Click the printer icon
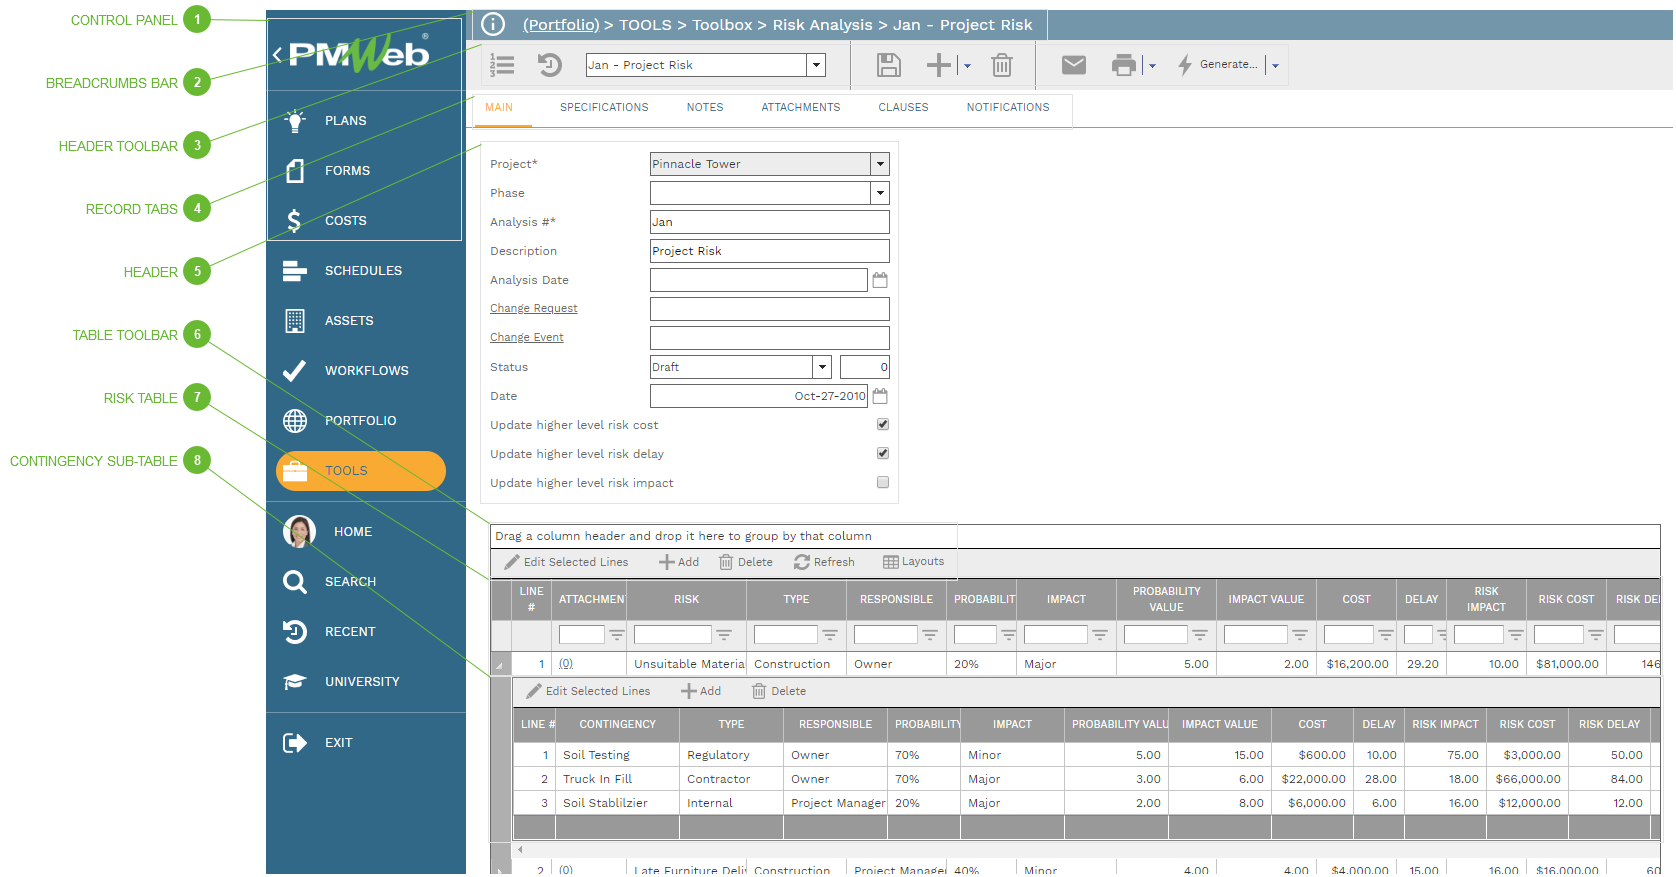This screenshot has width=1676, height=877. [x=1123, y=66]
